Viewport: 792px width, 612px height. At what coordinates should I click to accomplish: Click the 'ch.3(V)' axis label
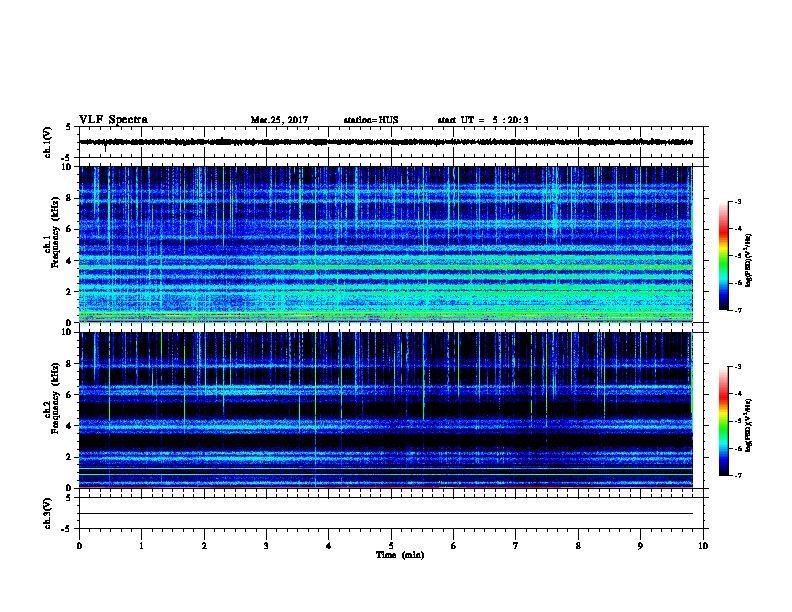pyautogui.click(x=48, y=513)
